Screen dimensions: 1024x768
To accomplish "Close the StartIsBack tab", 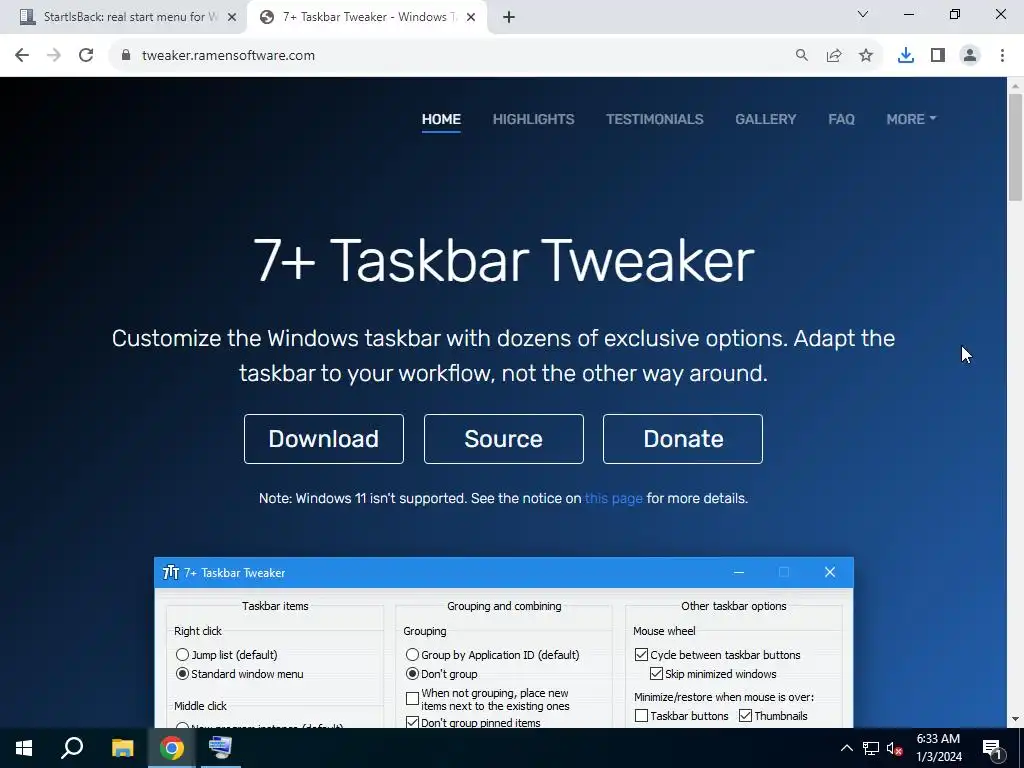I will click(232, 18).
